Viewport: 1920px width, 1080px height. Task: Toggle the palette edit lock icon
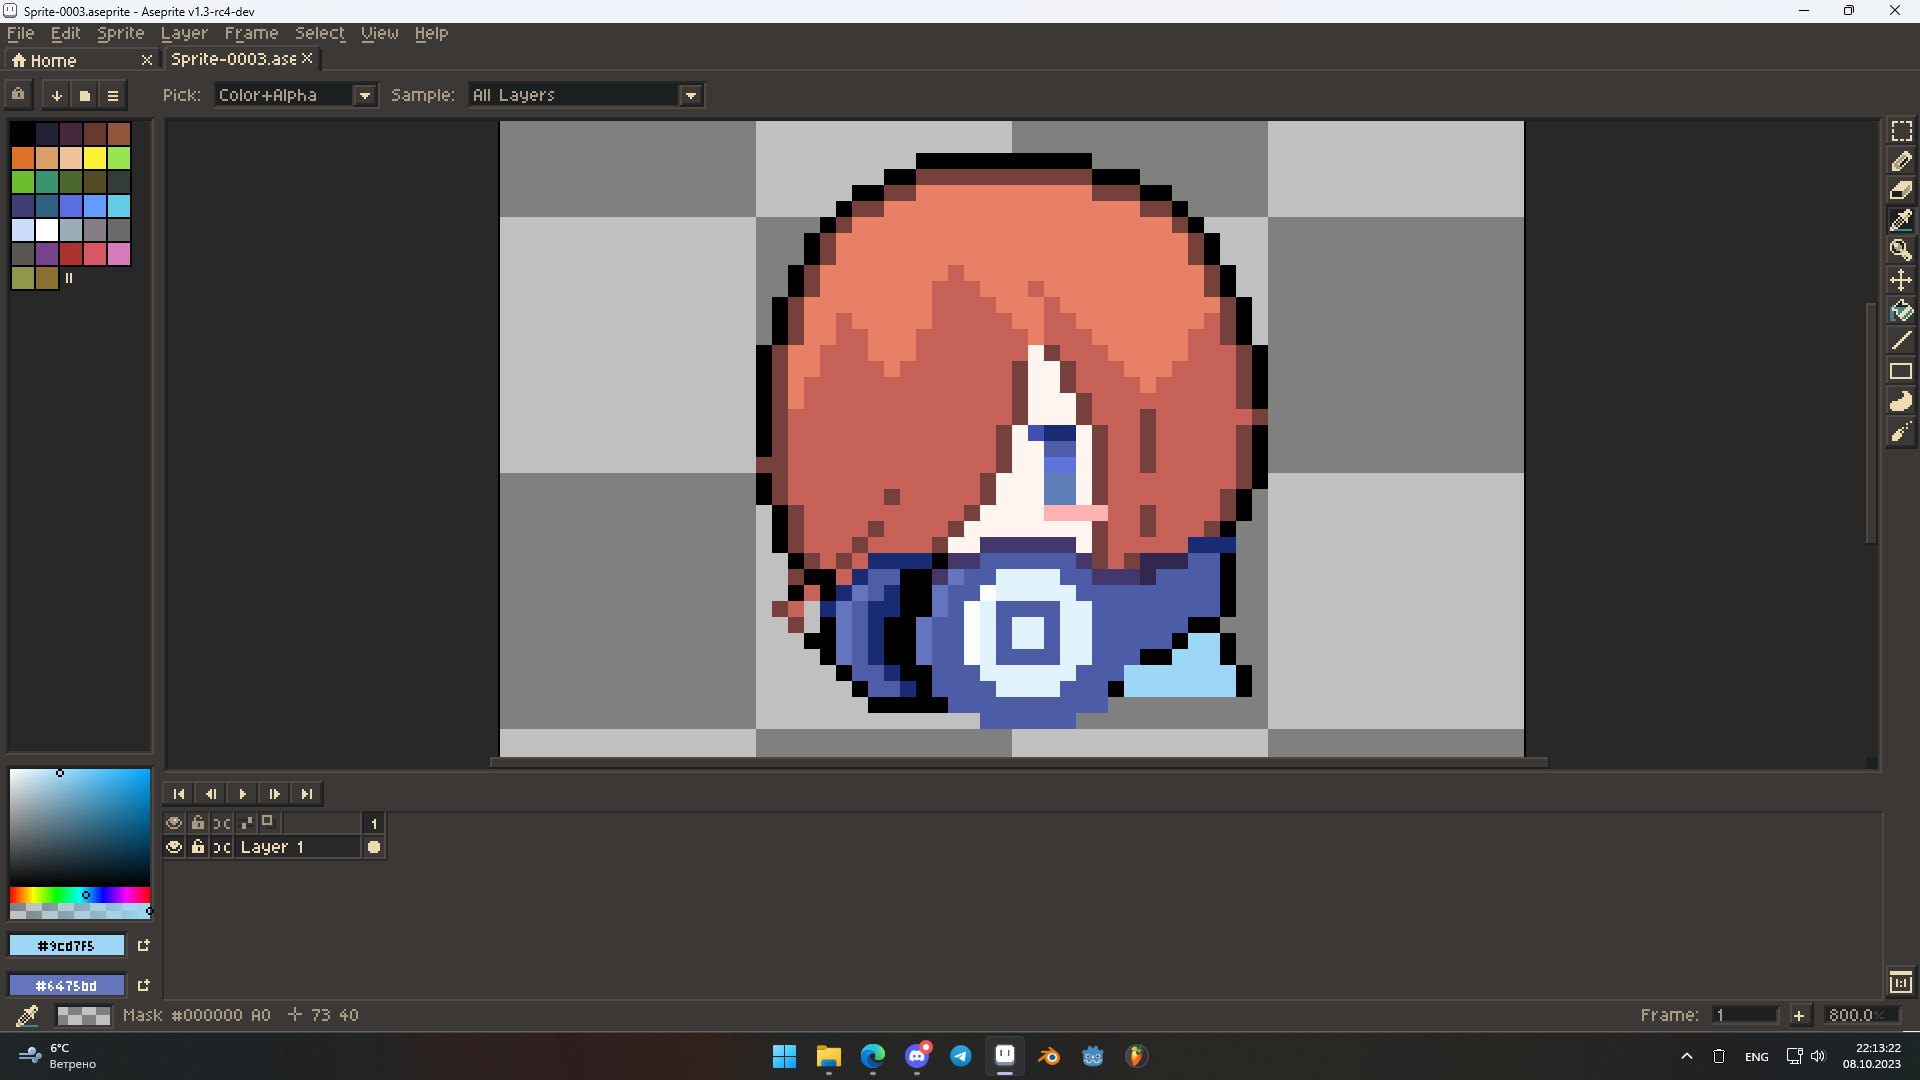pos(18,95)
